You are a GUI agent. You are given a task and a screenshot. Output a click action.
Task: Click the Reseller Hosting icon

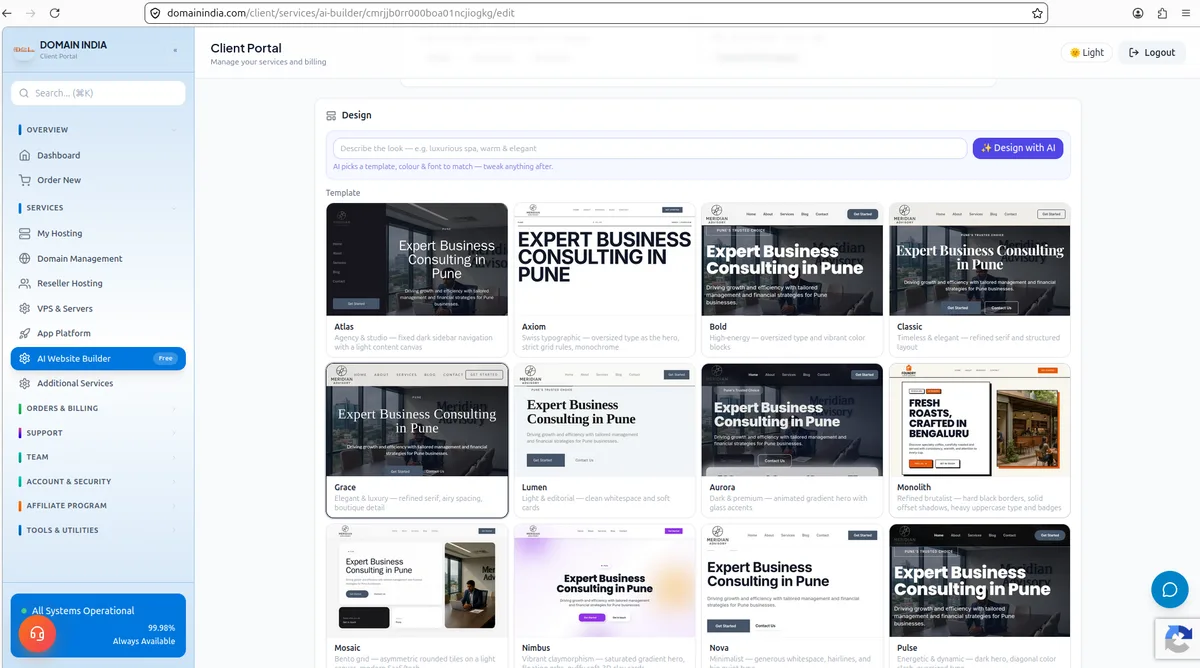(x=25, y=283)
